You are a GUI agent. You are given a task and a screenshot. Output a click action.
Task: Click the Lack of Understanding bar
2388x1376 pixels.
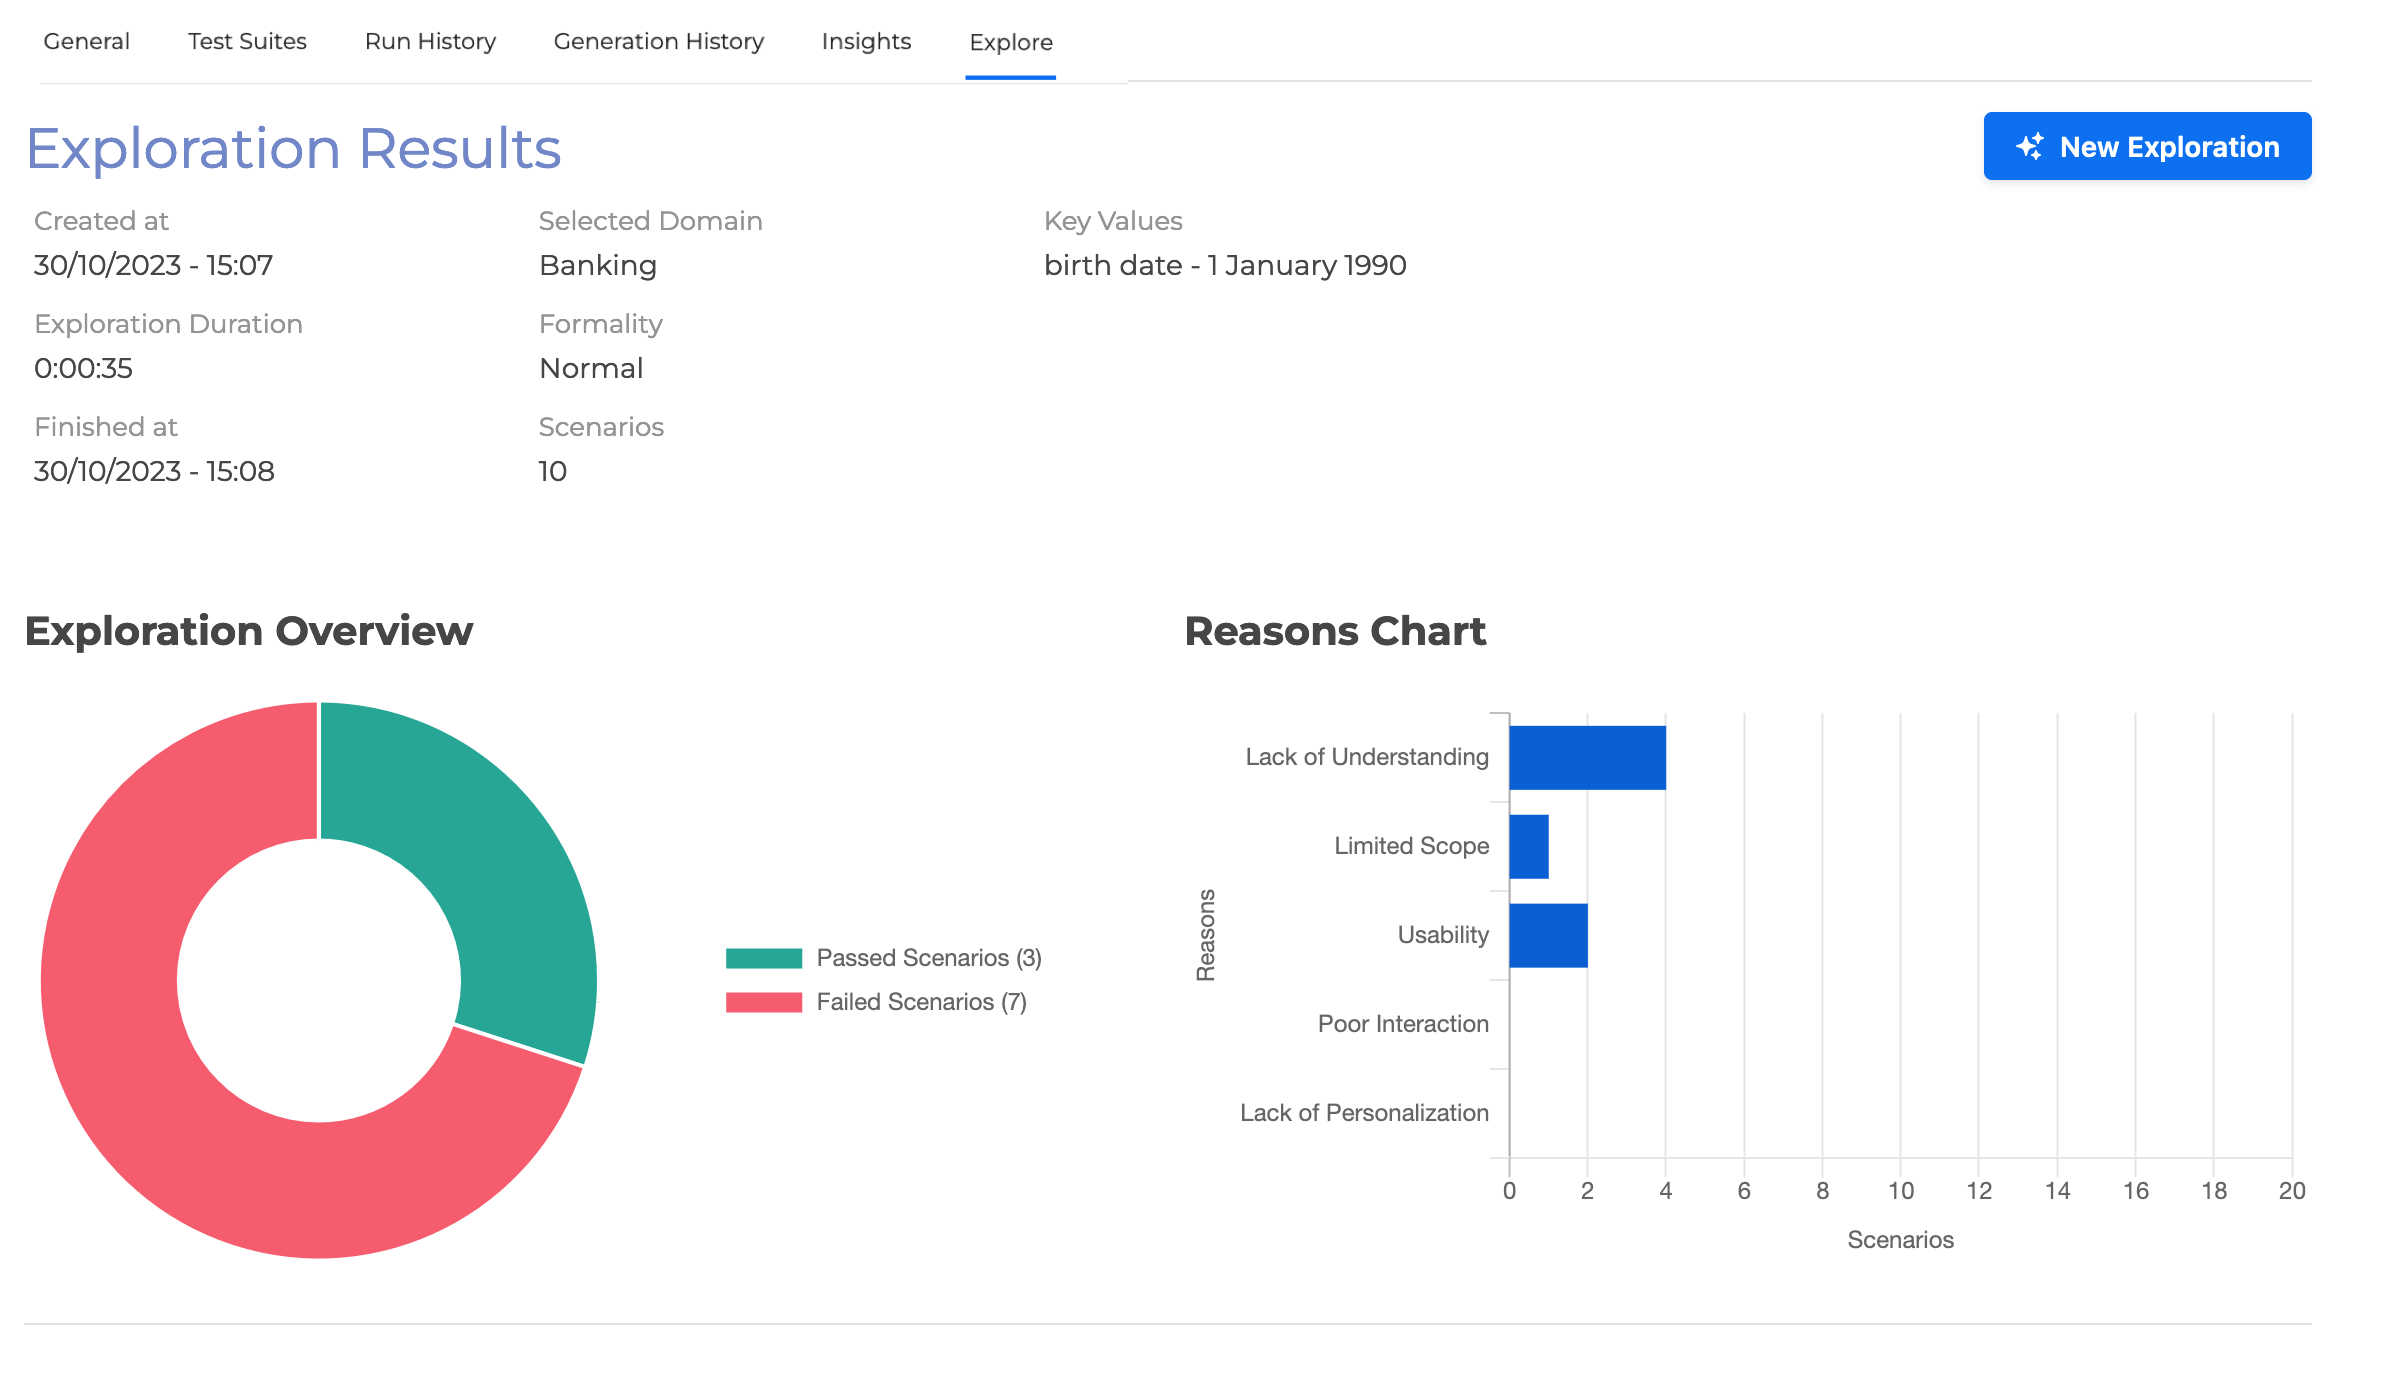click(1586, 758)
